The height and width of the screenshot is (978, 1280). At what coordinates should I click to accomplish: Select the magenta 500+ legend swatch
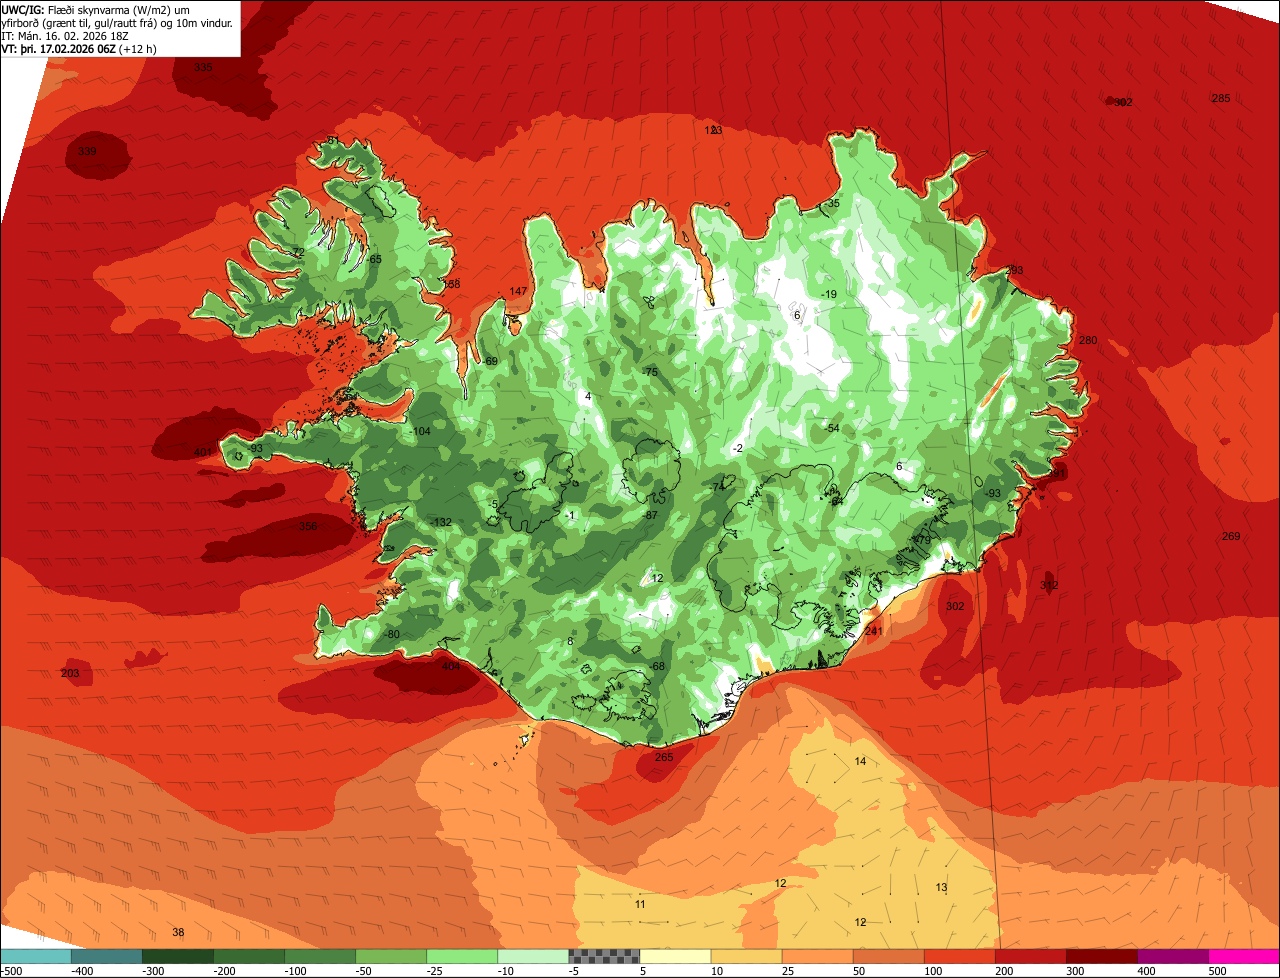(1244, 956)
